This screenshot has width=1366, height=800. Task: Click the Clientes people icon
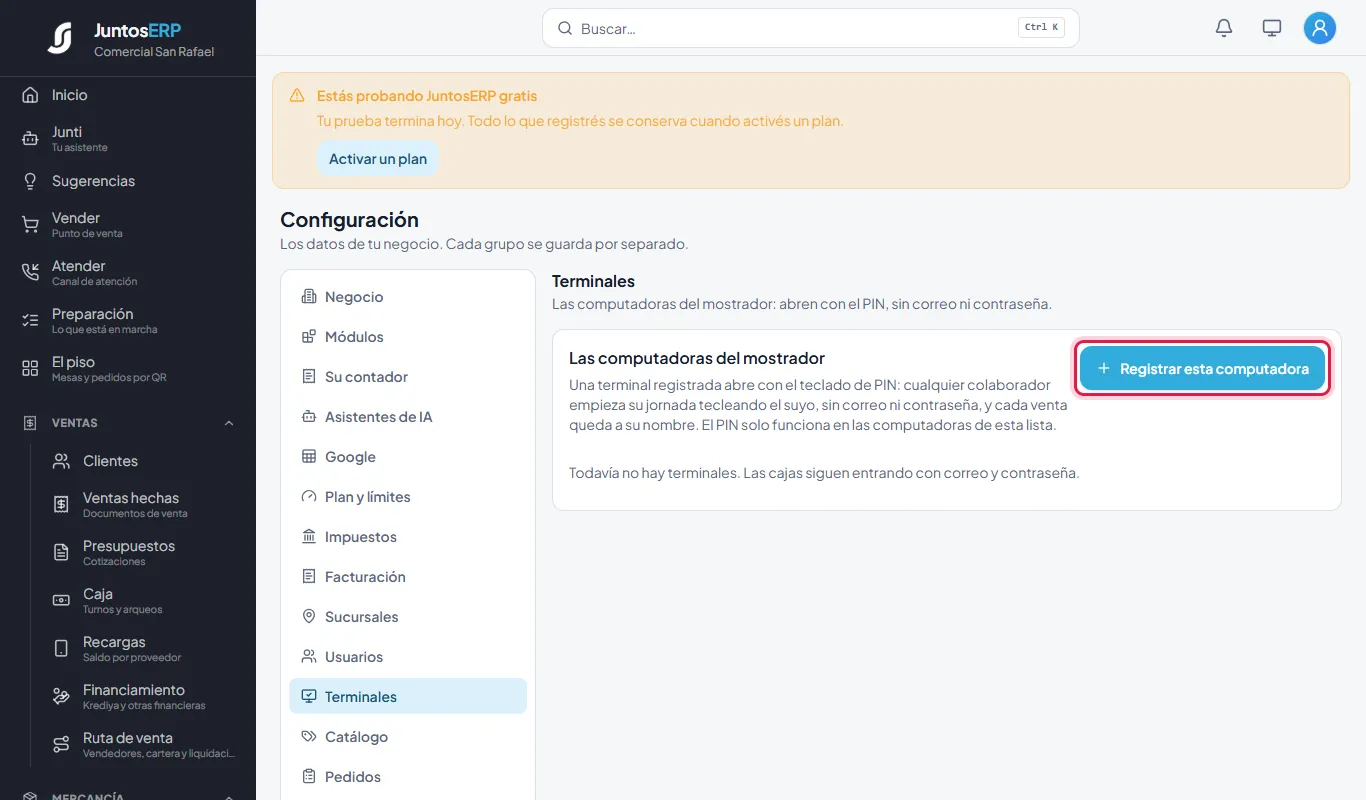click(x=61, y=461)
